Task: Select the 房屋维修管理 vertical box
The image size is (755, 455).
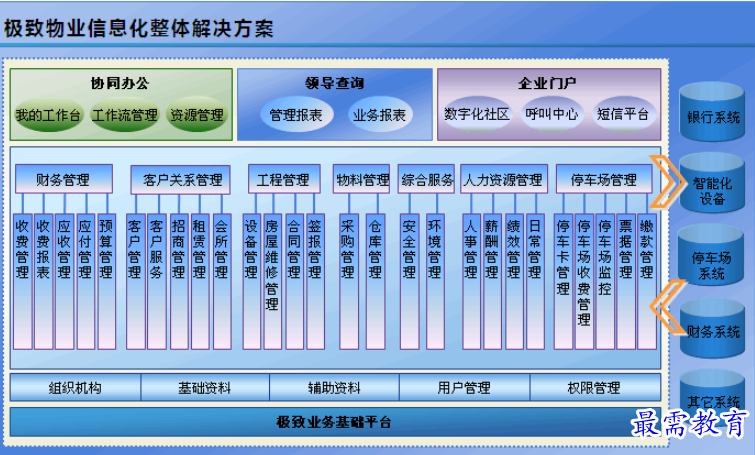Action: pyautogui.click(x=272, y=281)
